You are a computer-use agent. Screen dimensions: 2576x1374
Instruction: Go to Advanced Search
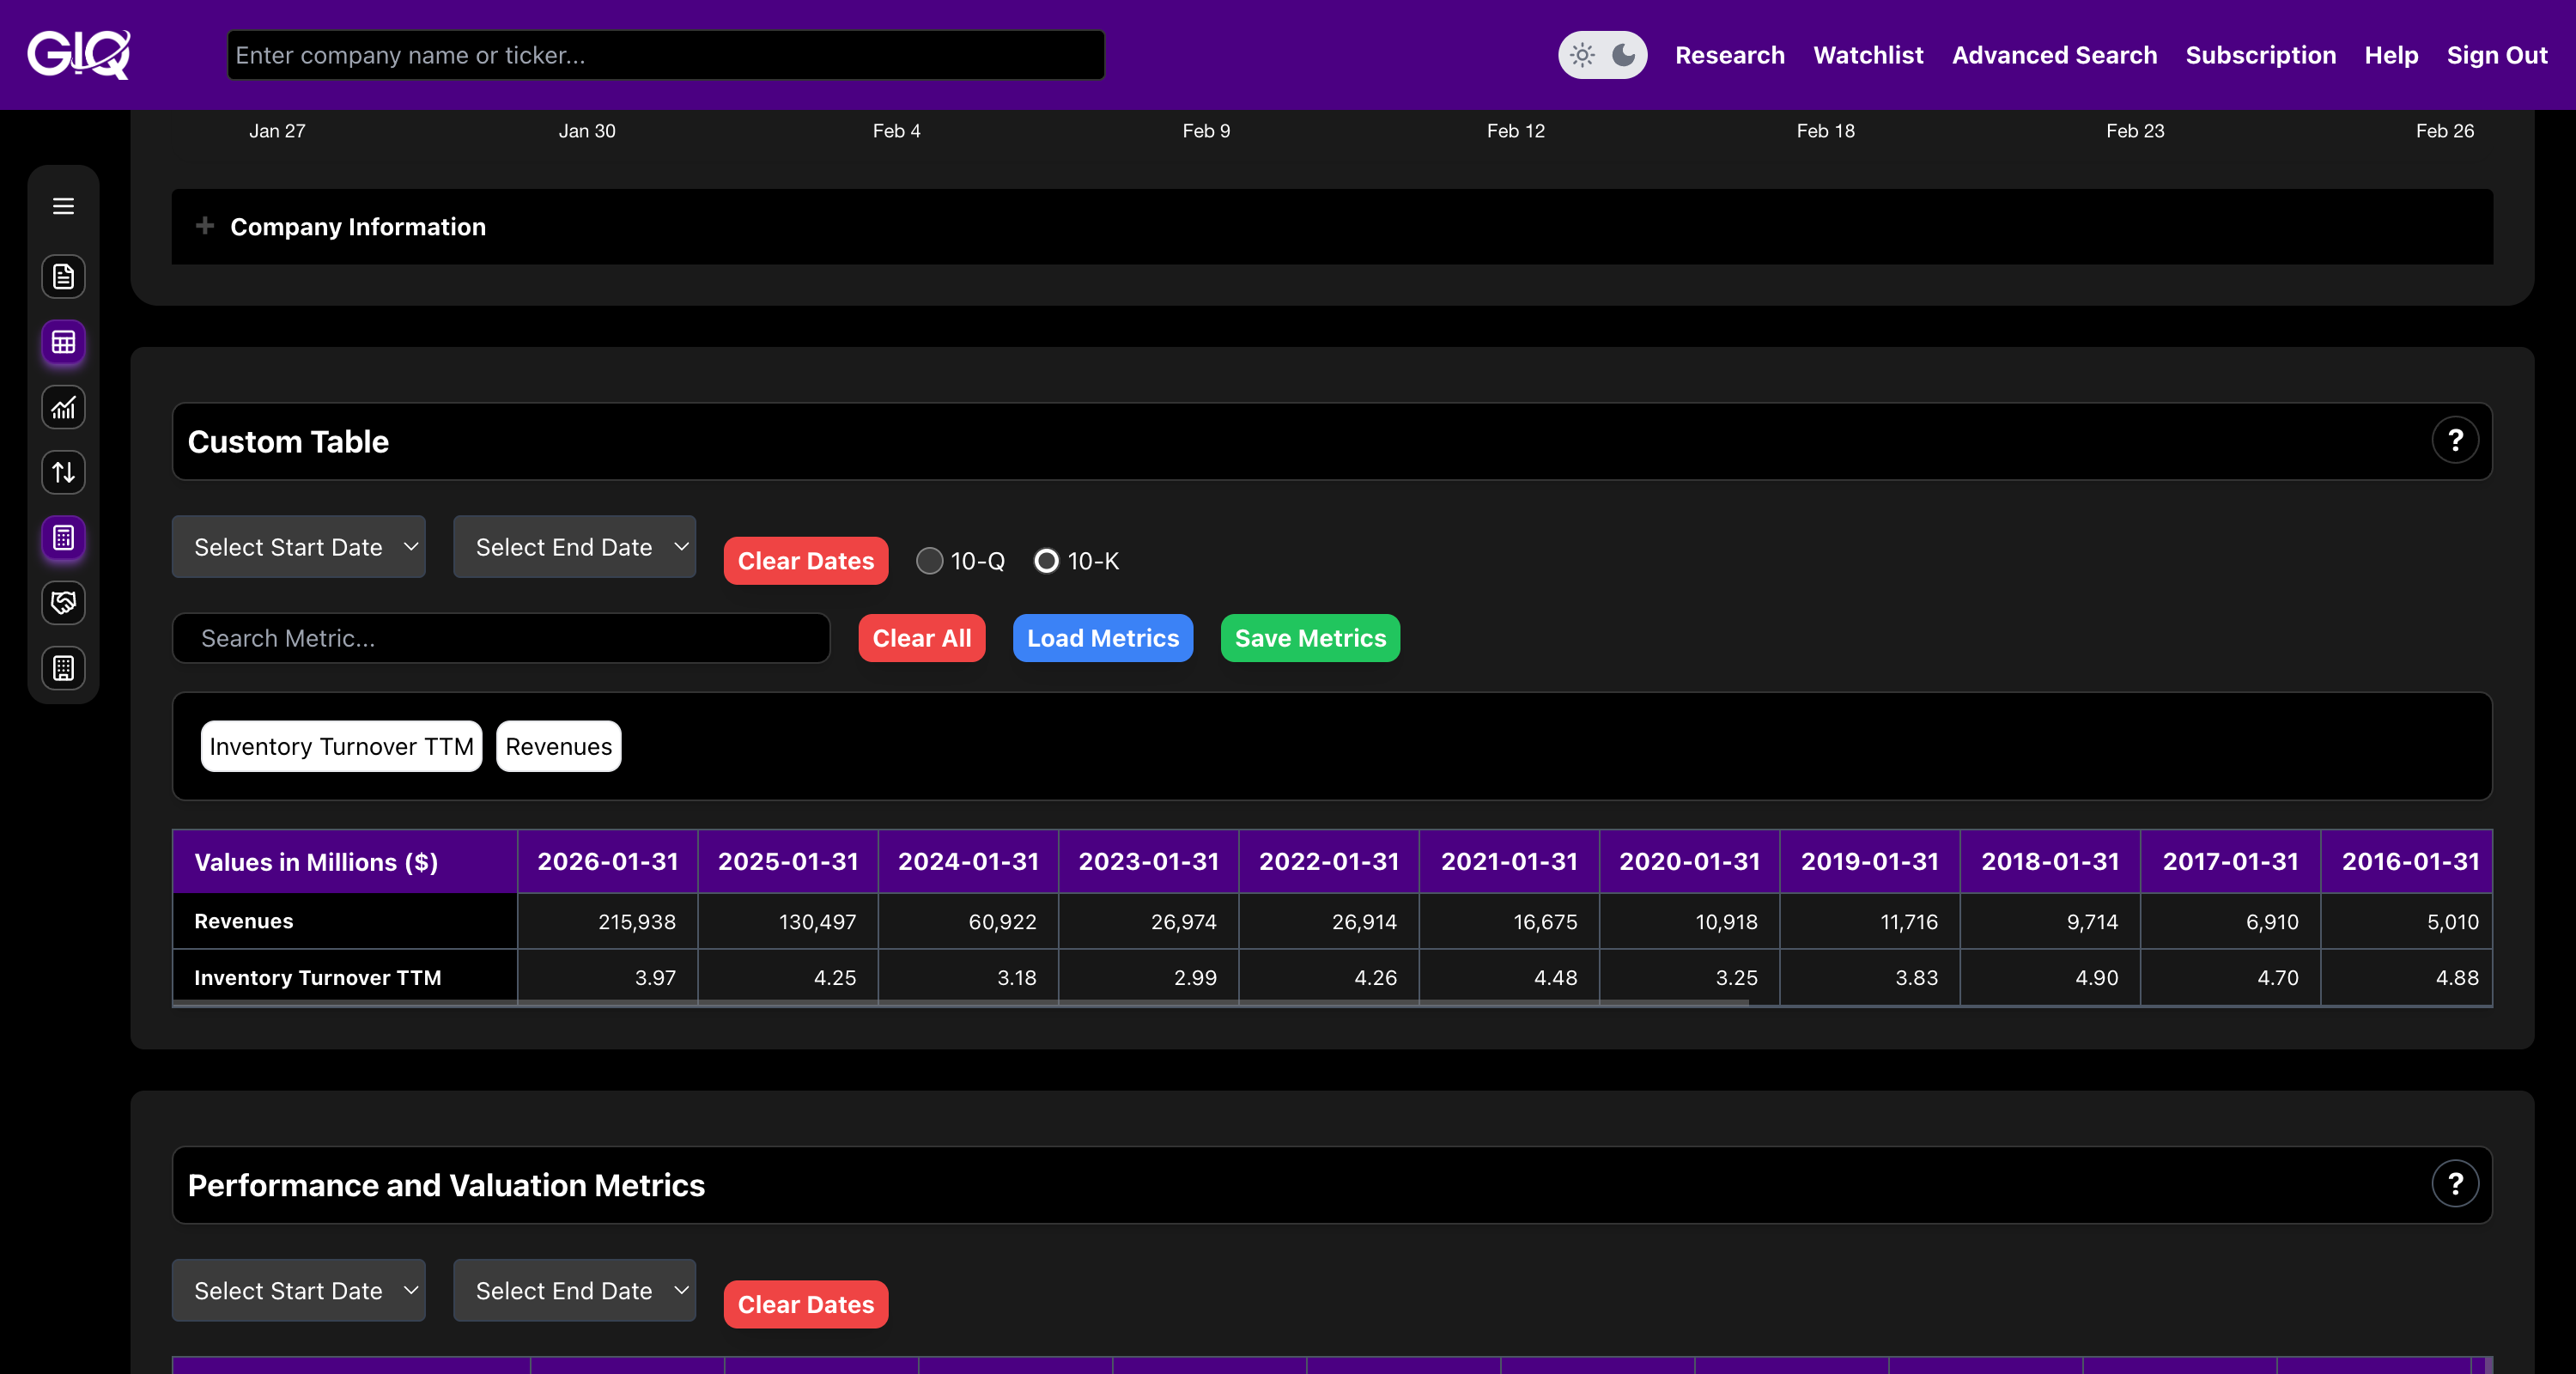point(2054,55)
